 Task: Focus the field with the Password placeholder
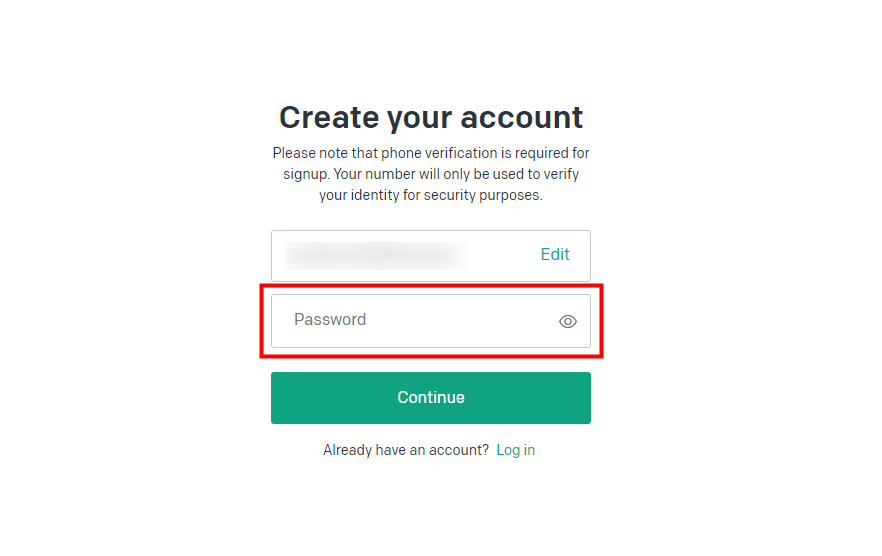tap(431, 321)
